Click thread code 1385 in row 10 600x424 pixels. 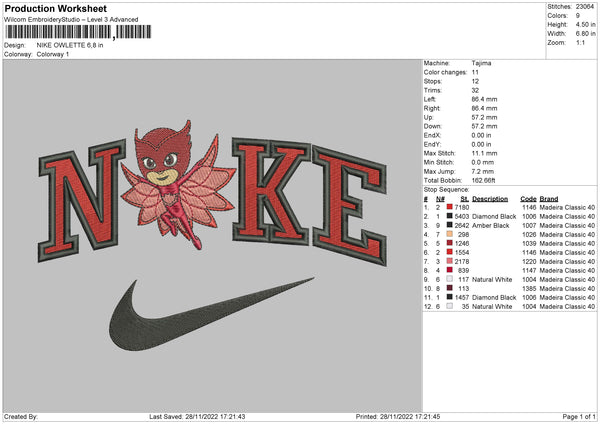pos(529,288)
